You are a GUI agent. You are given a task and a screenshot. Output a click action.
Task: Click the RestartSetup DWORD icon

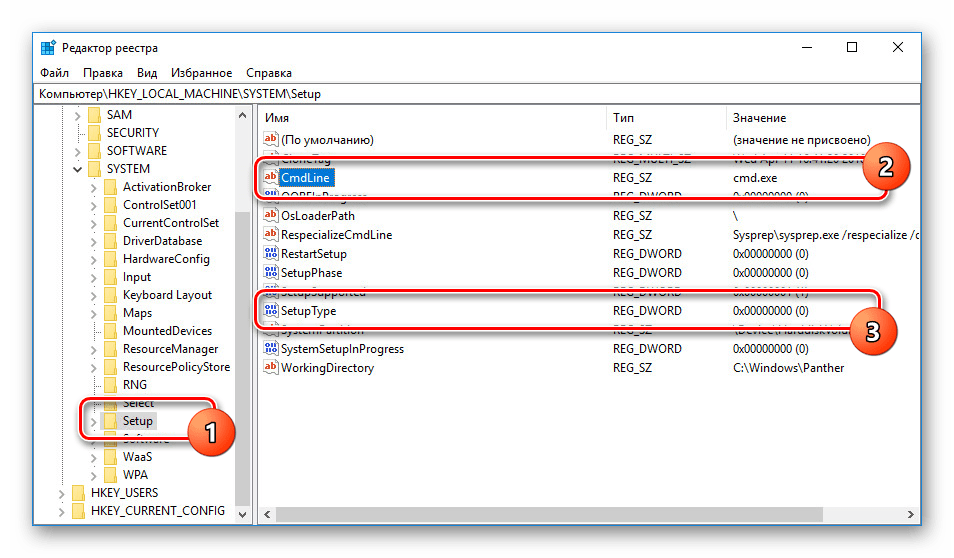click(270, 254)
